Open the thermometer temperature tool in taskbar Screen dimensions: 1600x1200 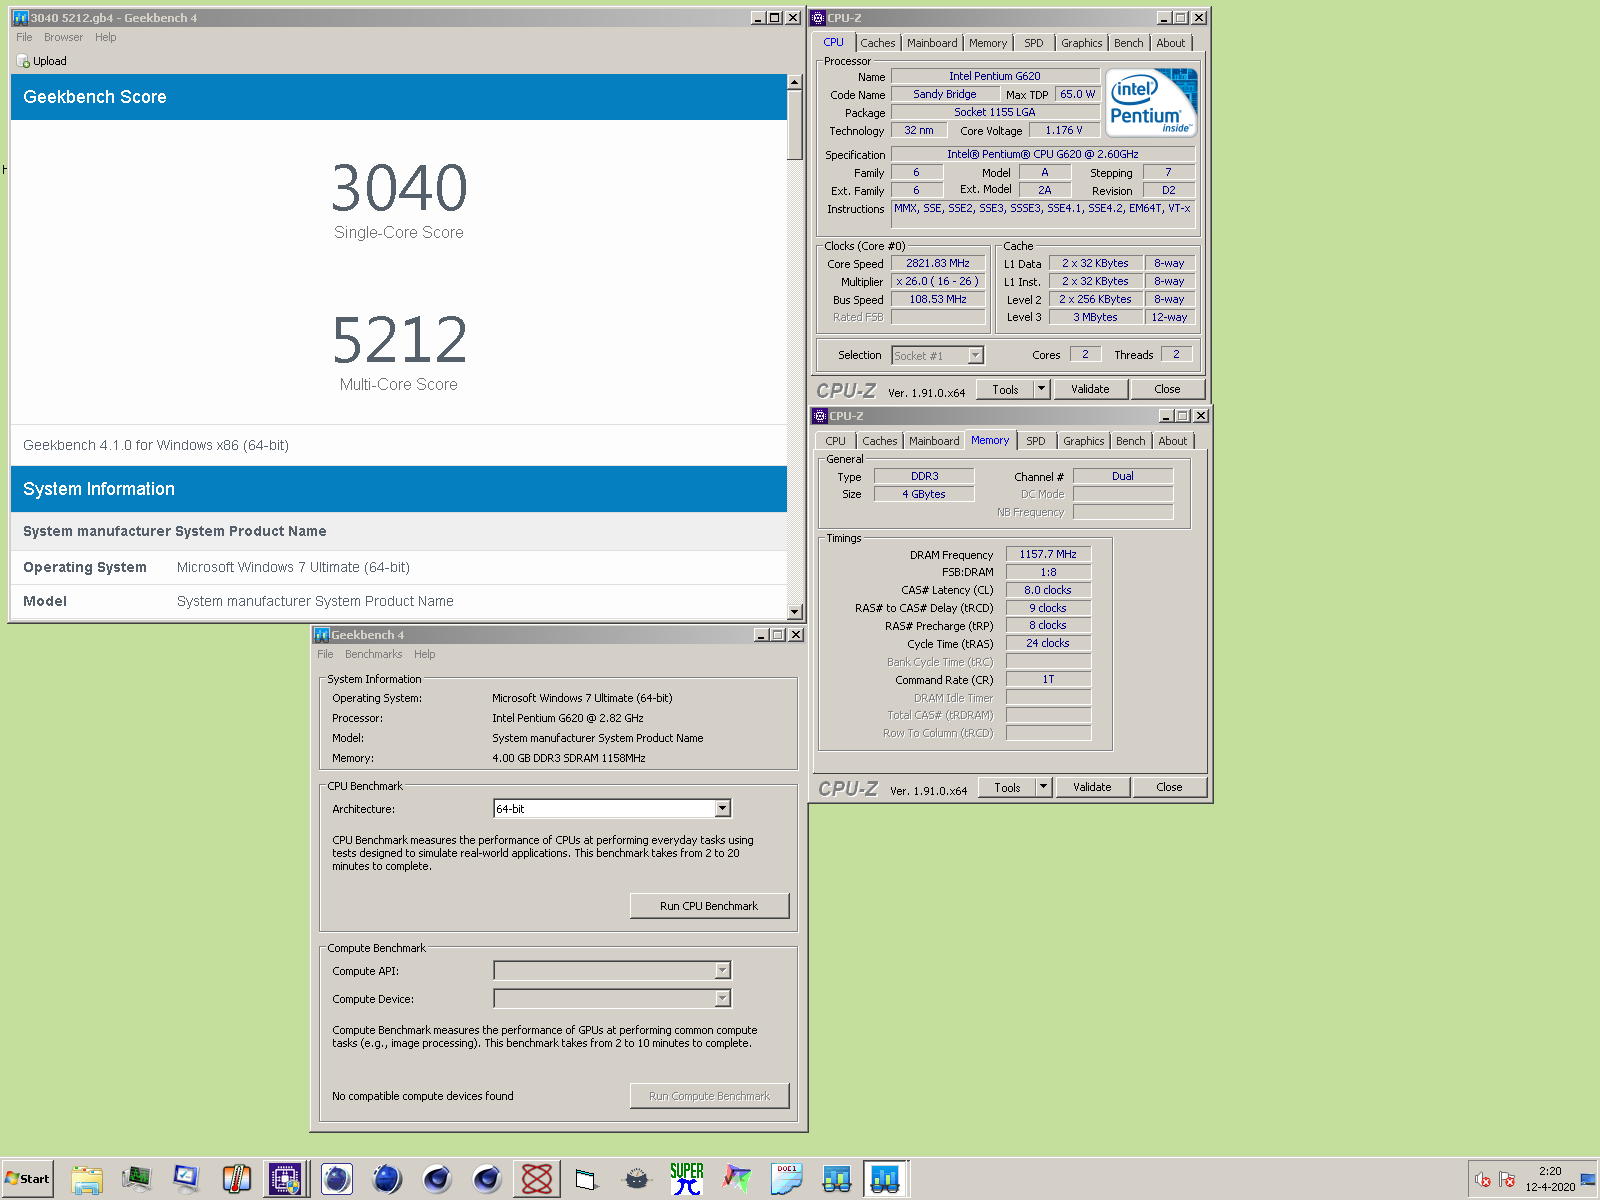point(237,1179)
